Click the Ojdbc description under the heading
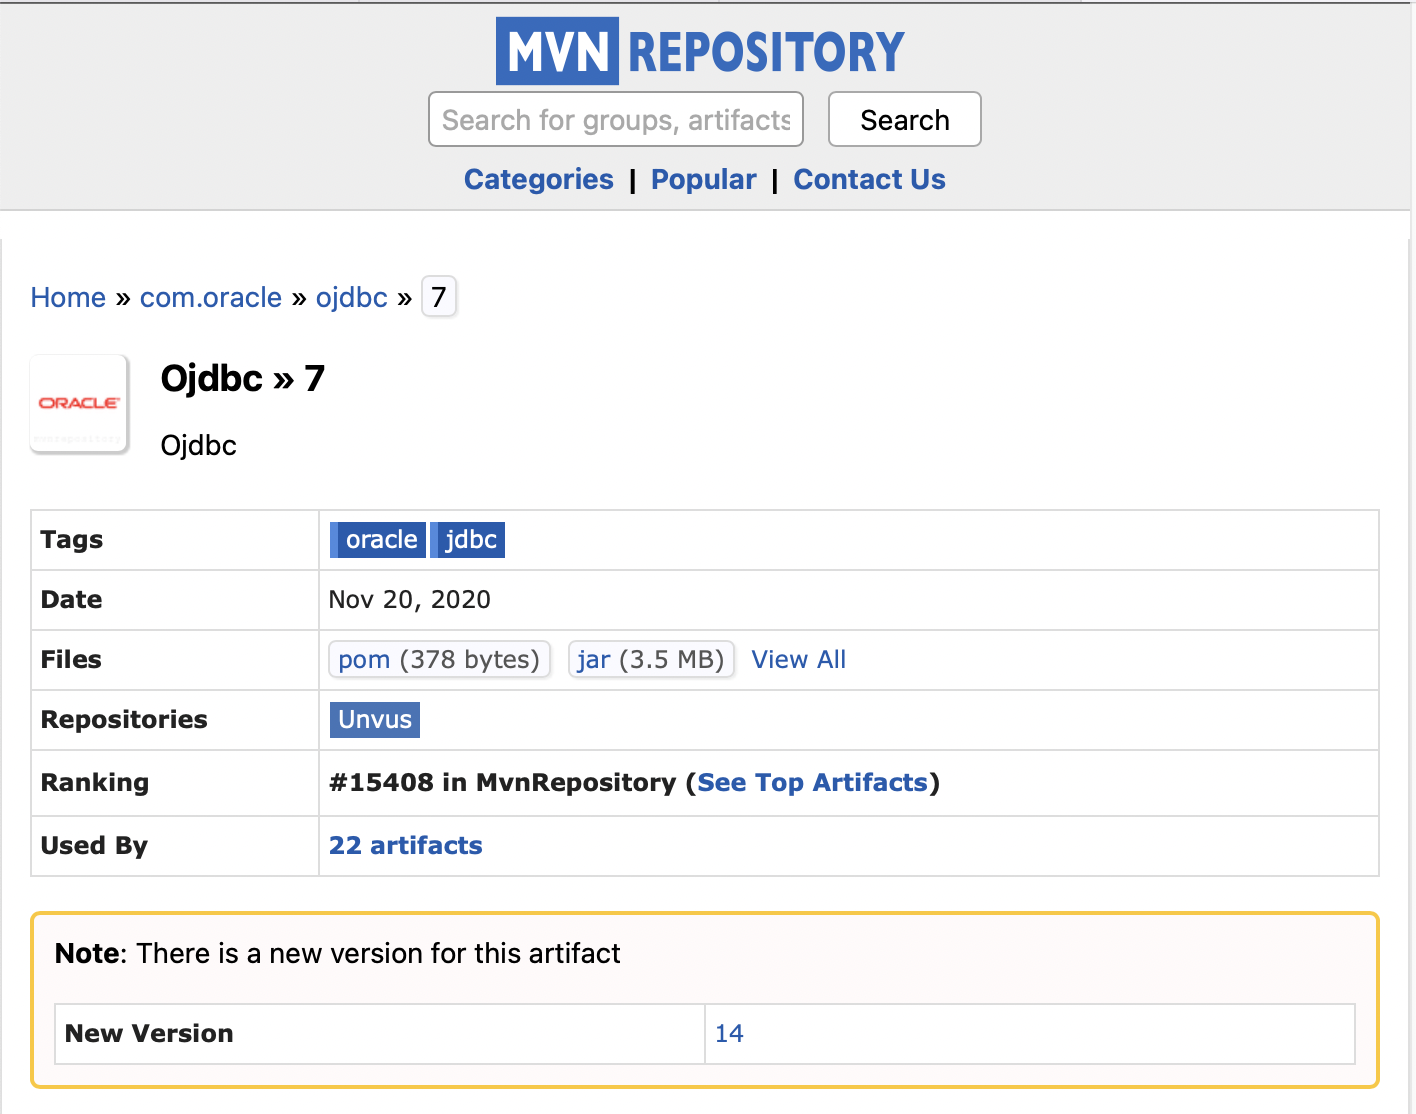The height and width of the screenshot is (1114, 1416). tap(199, 445)
